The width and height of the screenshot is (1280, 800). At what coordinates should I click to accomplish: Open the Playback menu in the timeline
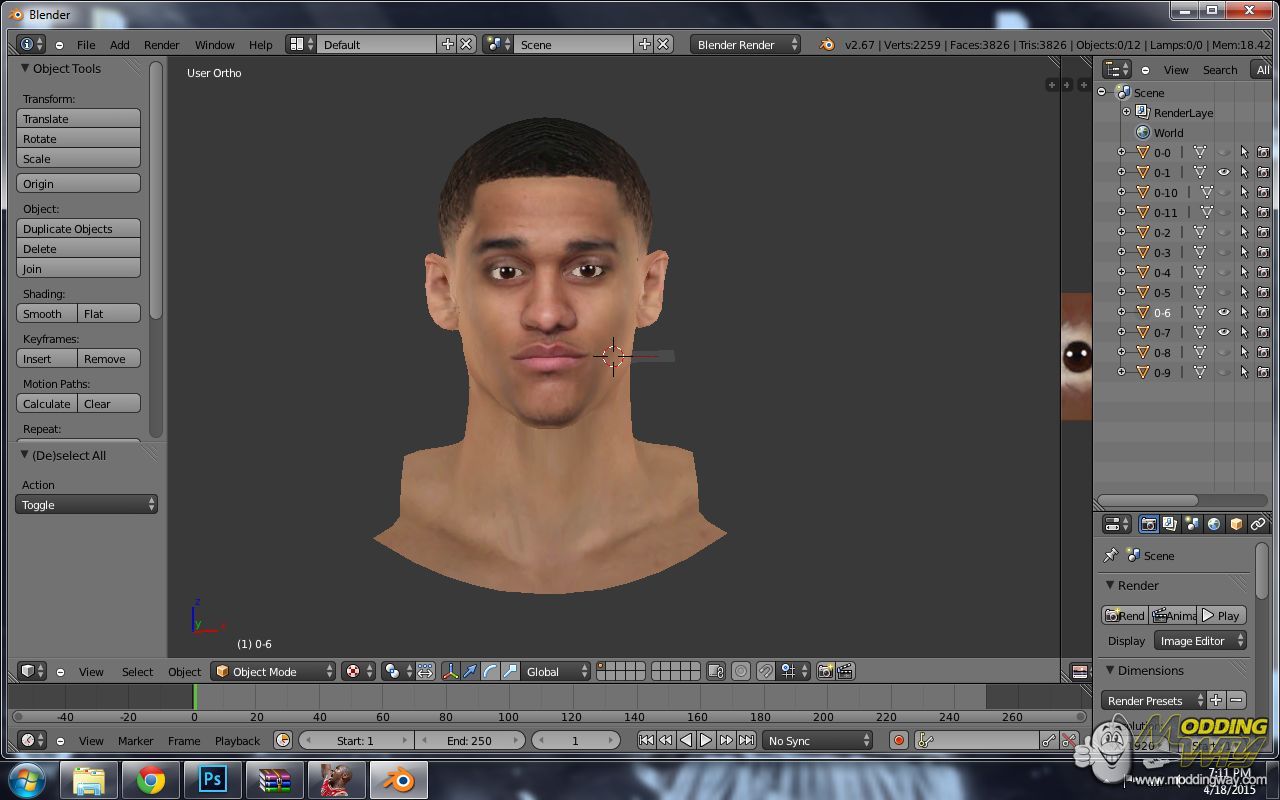click(x=237, y=741)
